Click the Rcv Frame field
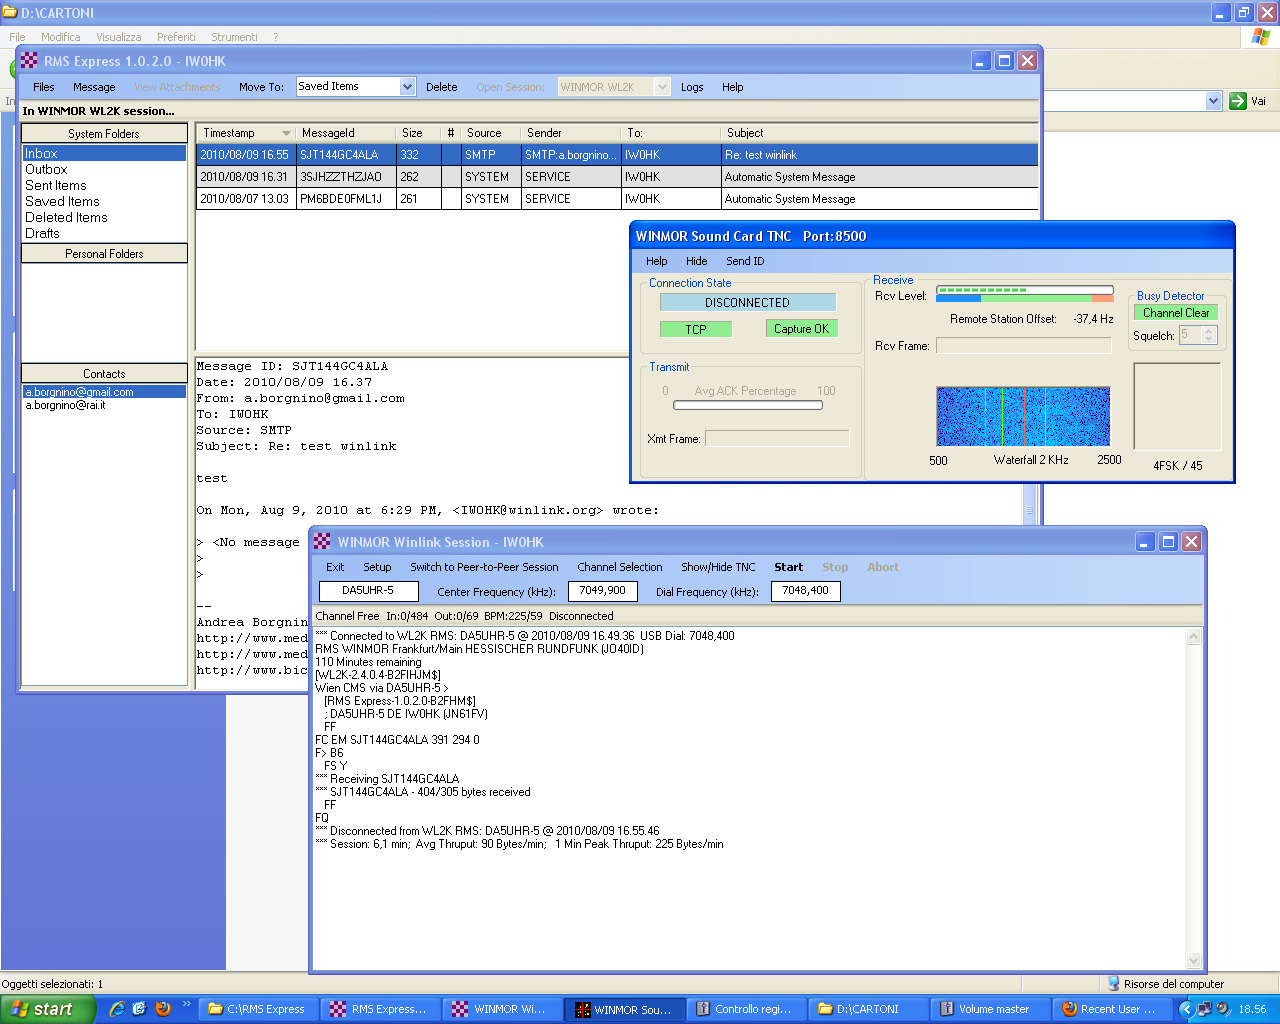The height and width of the screenshot is (1024, 1280). tap(1024, 346)
